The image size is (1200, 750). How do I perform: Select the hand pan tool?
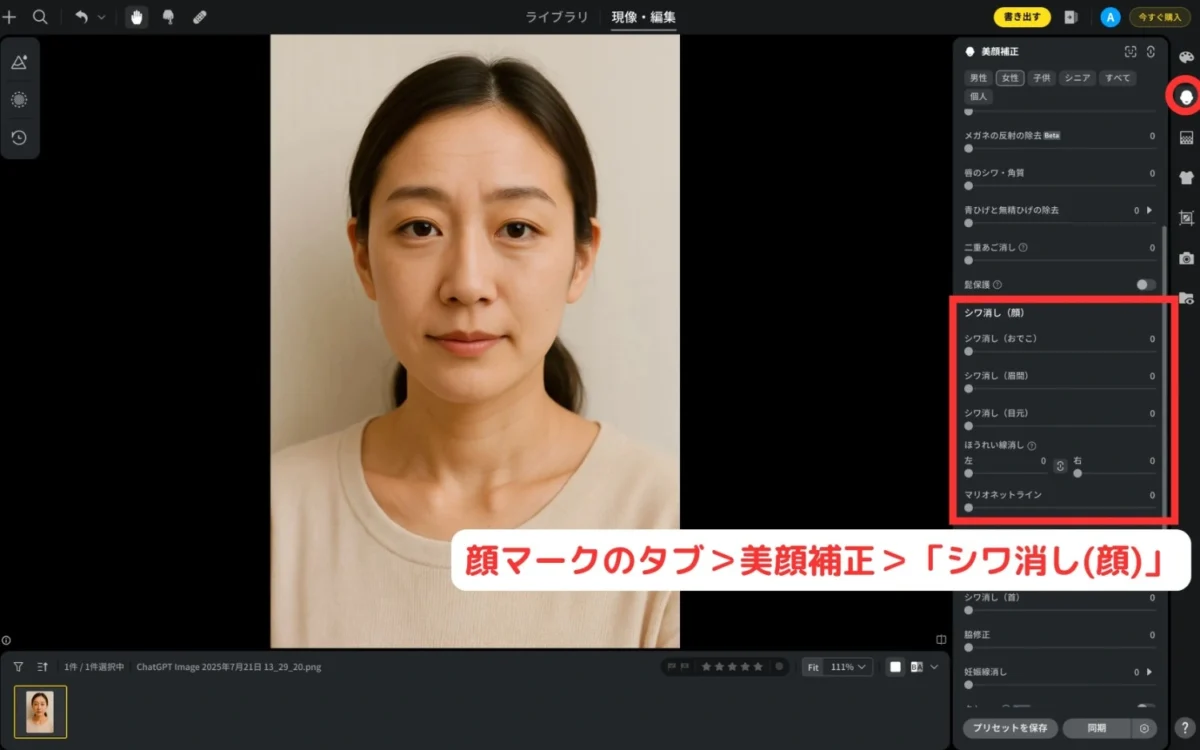[137, 17]
